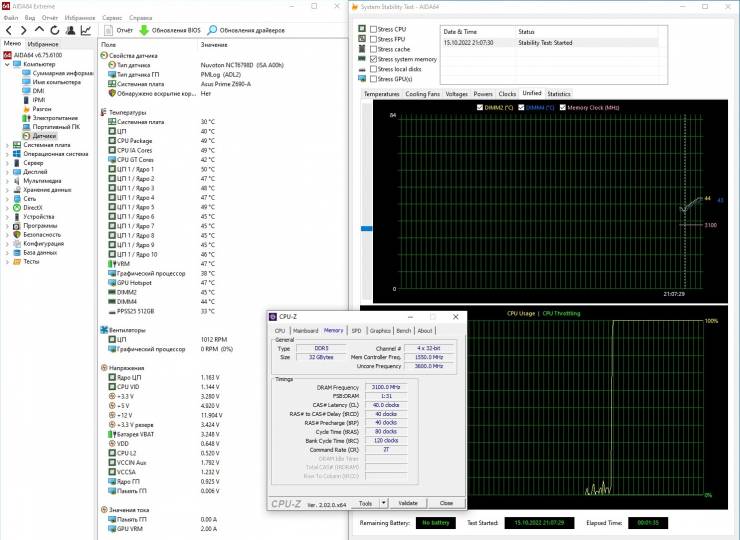
Task: Click blue slider handle beside temperature graph
Action: 366,228
